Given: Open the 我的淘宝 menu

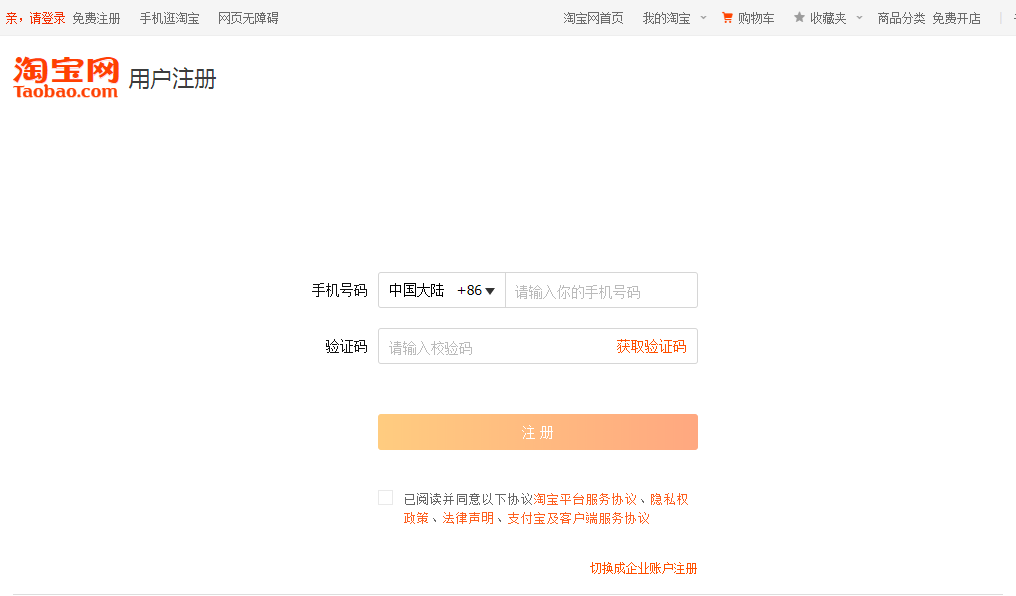Looking at the screenshot, I should click(666, 18).
